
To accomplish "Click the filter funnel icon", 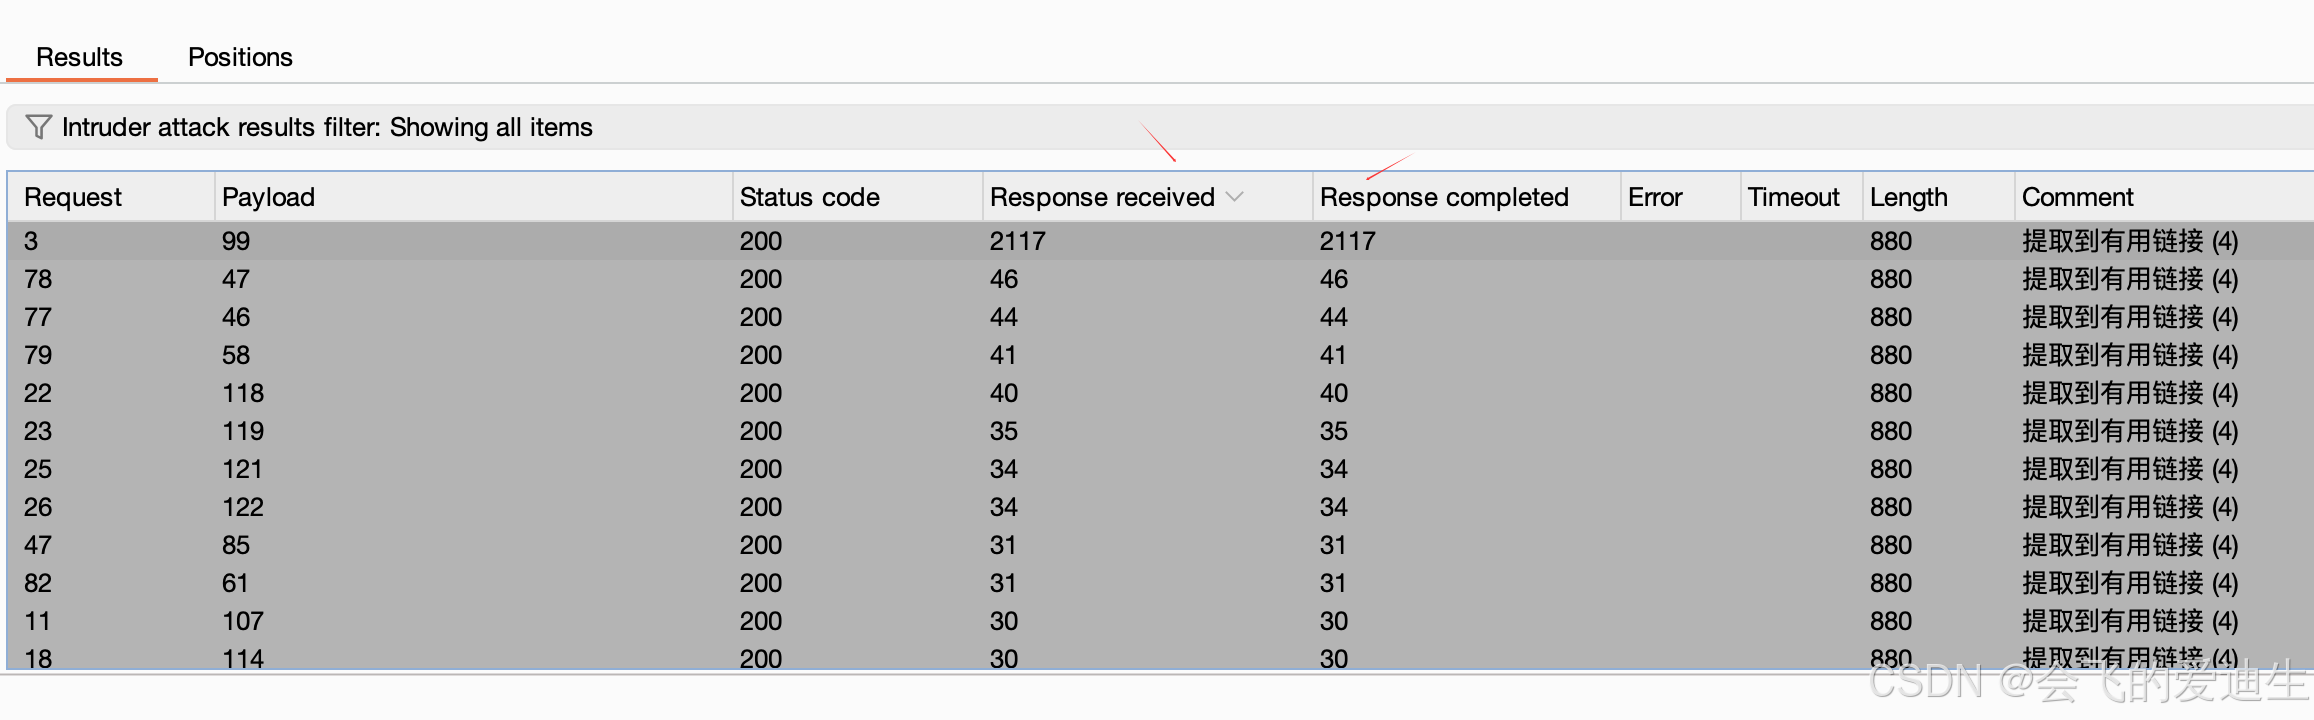I will (x=38, y=127).
